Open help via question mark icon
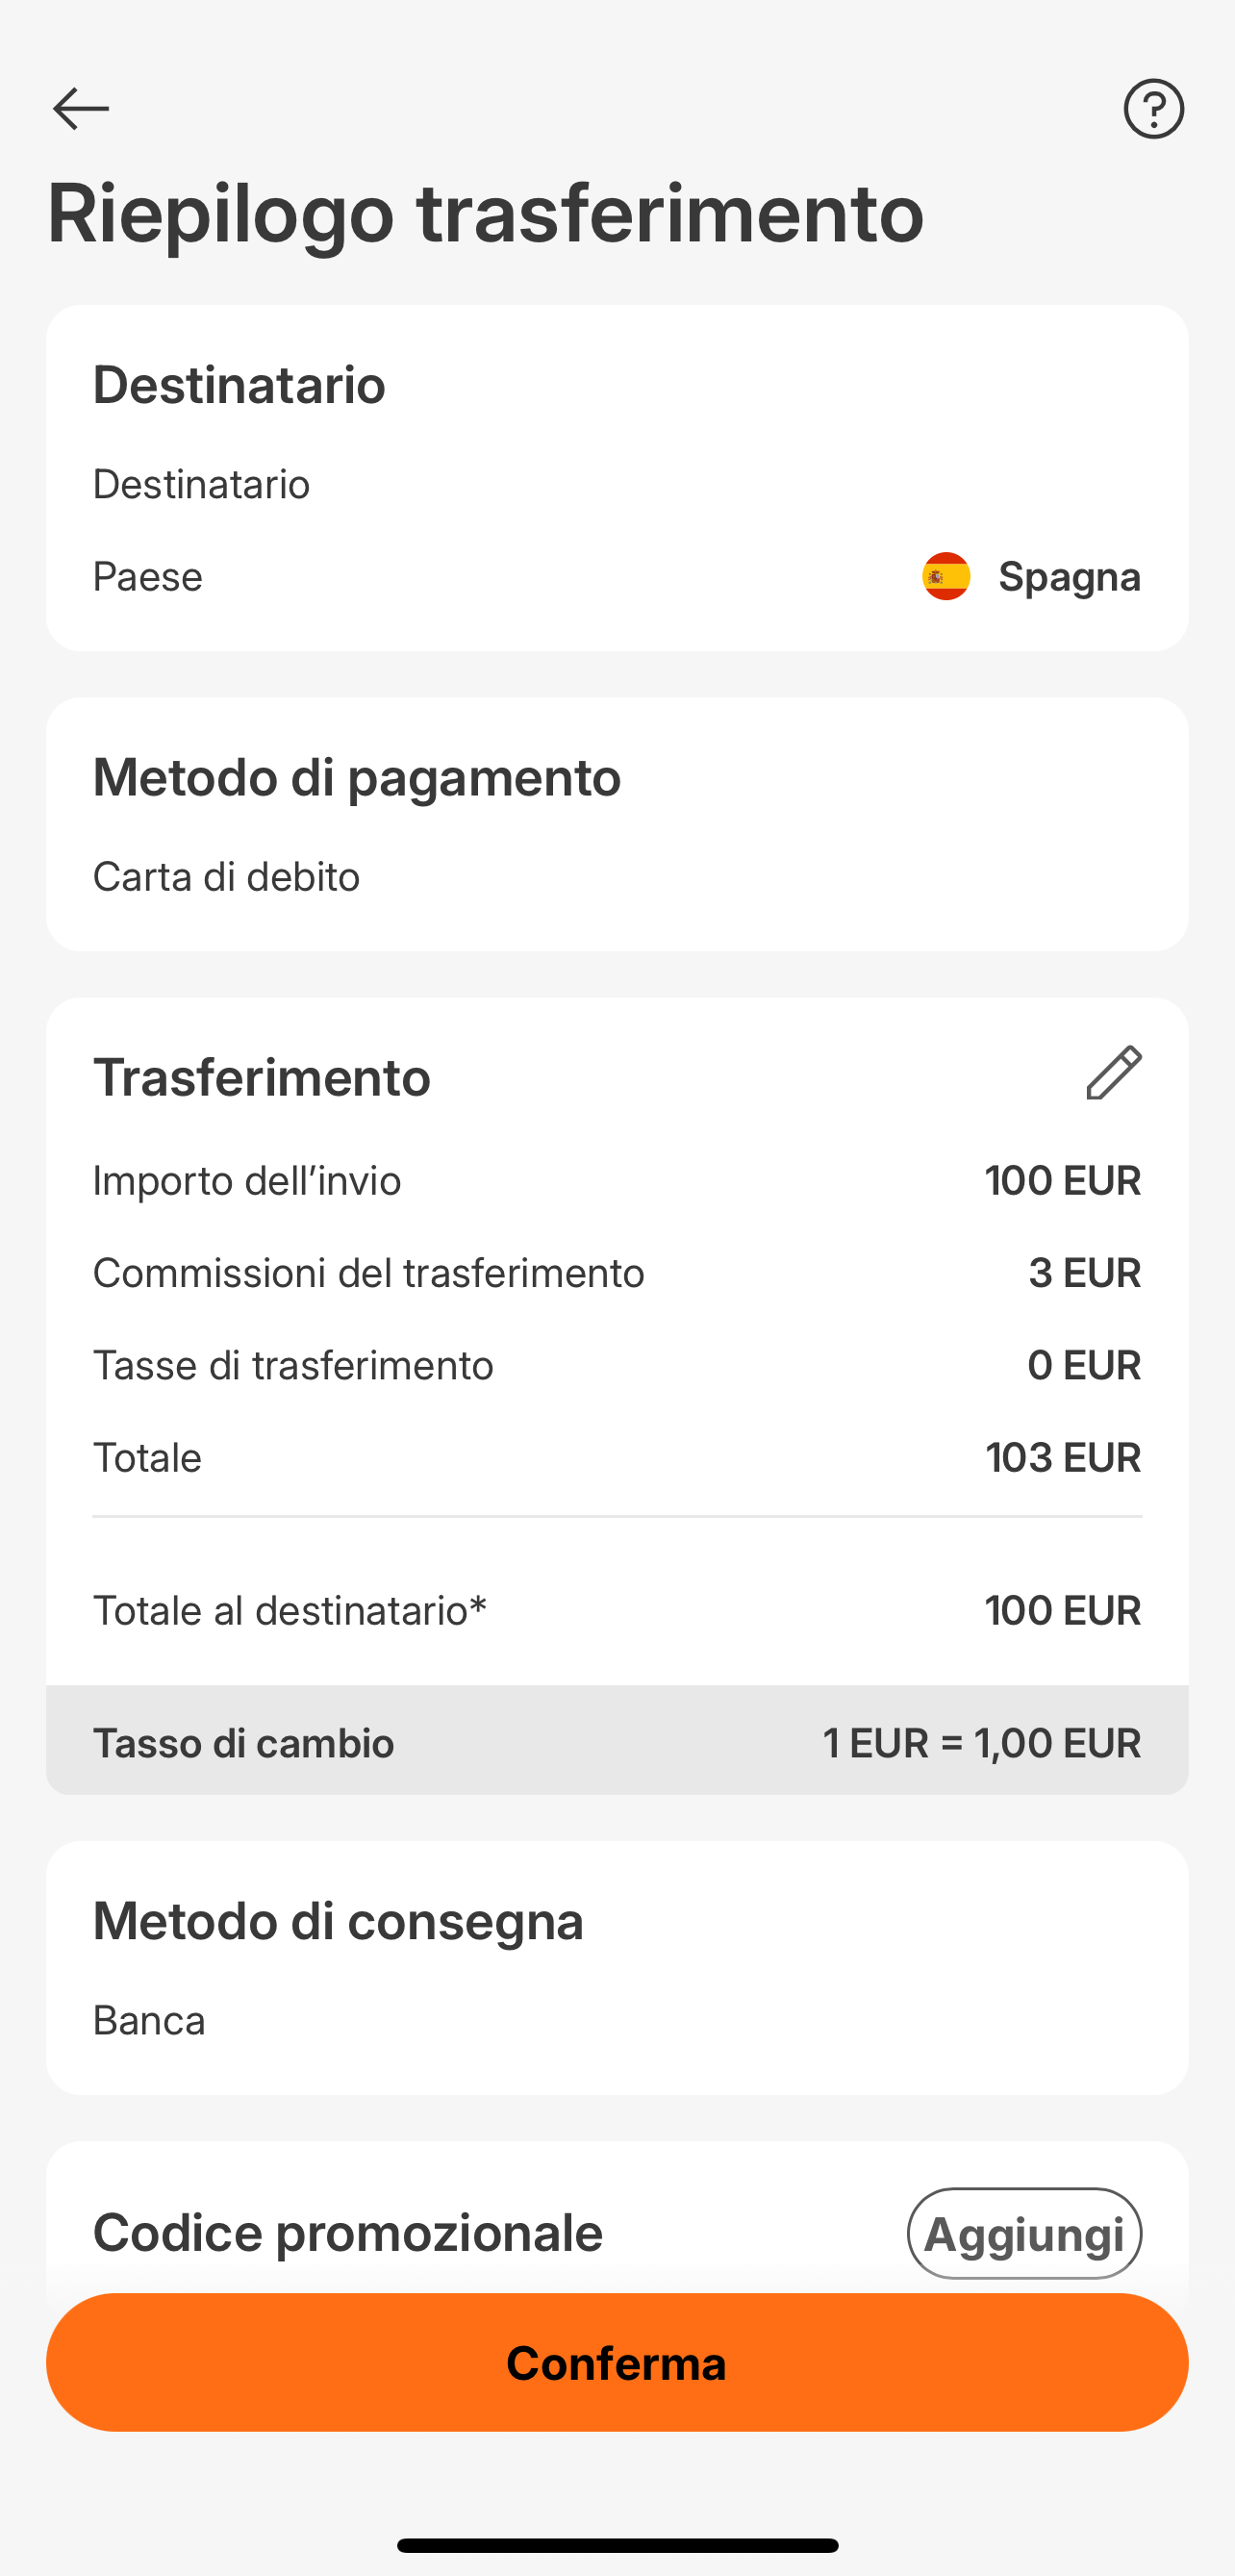The image size is (1235, 2576). (1153, 109)
